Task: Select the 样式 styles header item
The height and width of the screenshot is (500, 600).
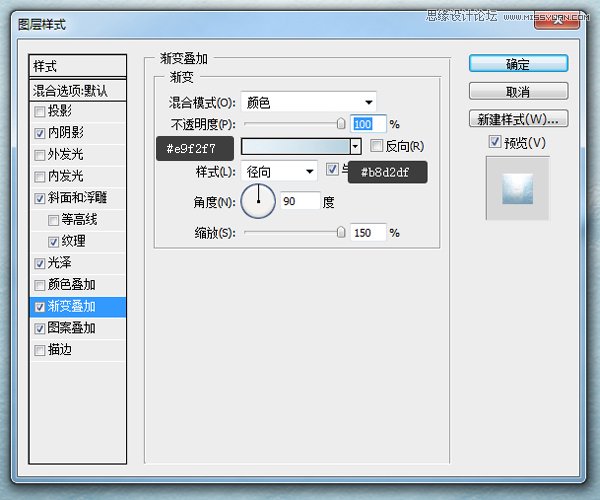Action: click(77, 66)
